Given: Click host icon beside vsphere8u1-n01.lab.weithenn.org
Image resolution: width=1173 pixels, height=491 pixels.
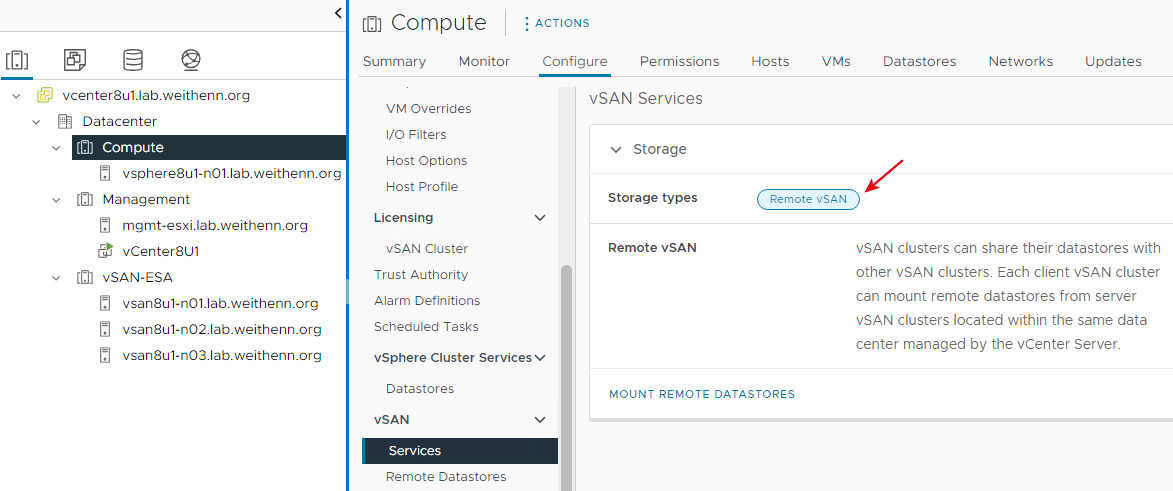Looking at the screenshot, I should (x=105, y=174).
